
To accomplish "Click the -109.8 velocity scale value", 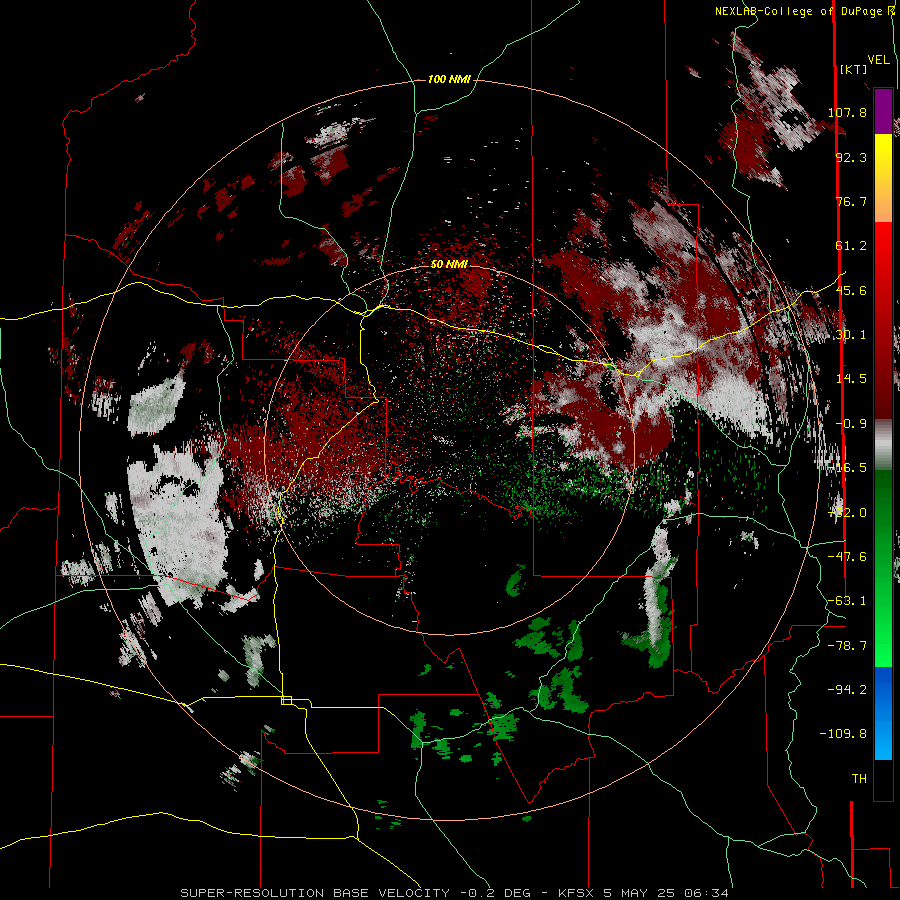I will tap(843, 734).
